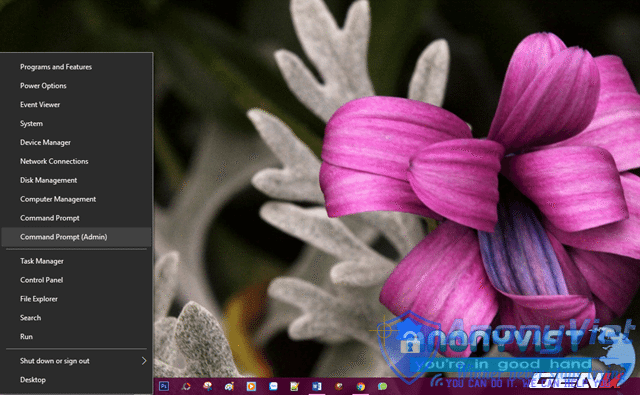Open Photoshop from the taskbar

[164, 386]
